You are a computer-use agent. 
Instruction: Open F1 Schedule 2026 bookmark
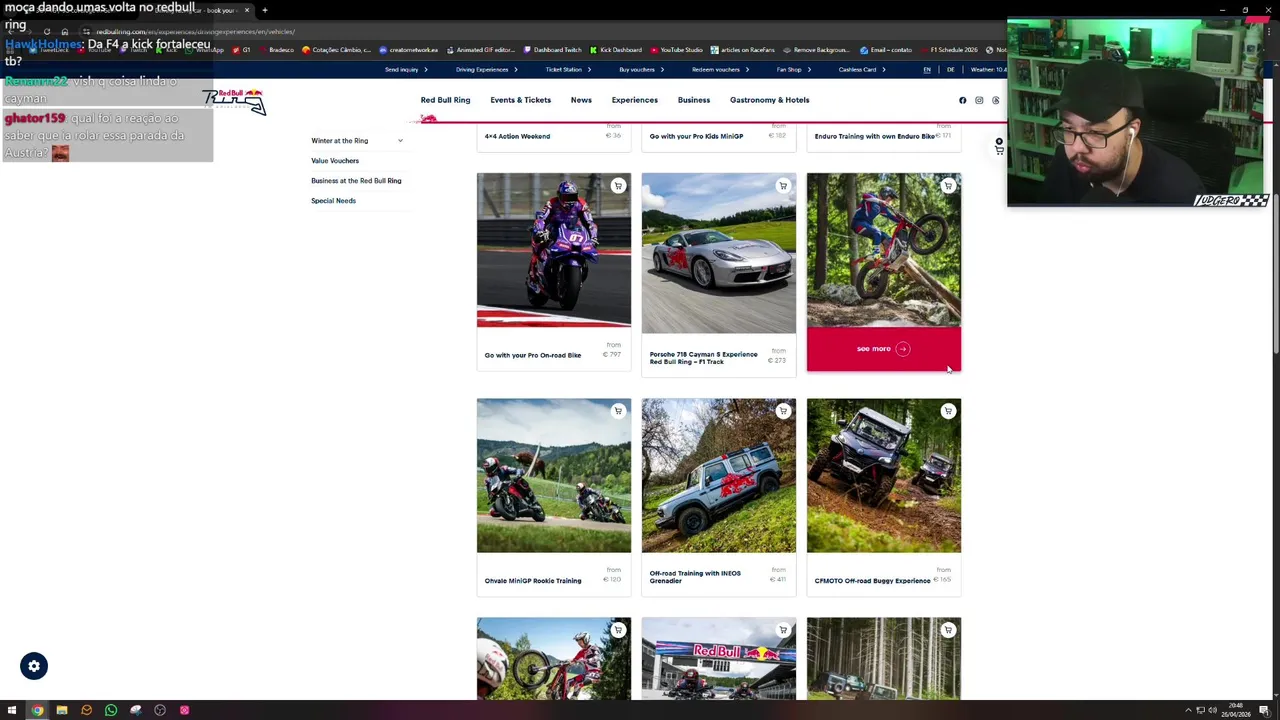point(948,50)
